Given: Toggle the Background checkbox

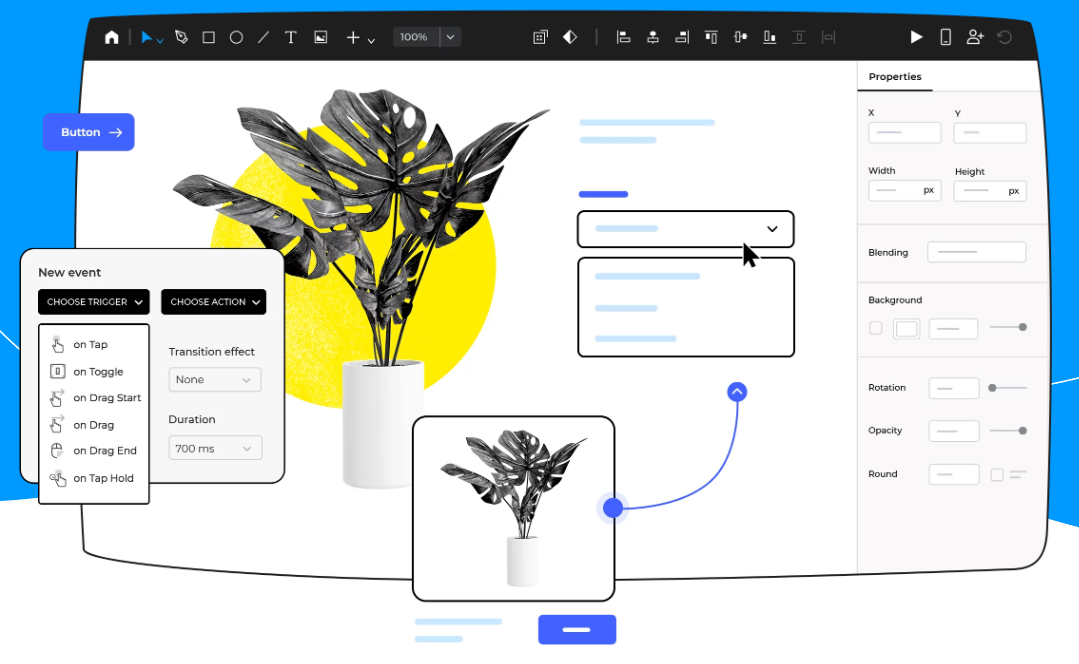Looking at the screenshot, I should point(875,328).
